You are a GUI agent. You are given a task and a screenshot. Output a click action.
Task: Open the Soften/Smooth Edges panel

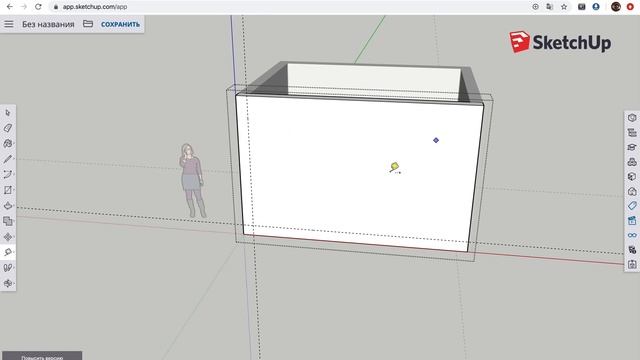point(632,250)
